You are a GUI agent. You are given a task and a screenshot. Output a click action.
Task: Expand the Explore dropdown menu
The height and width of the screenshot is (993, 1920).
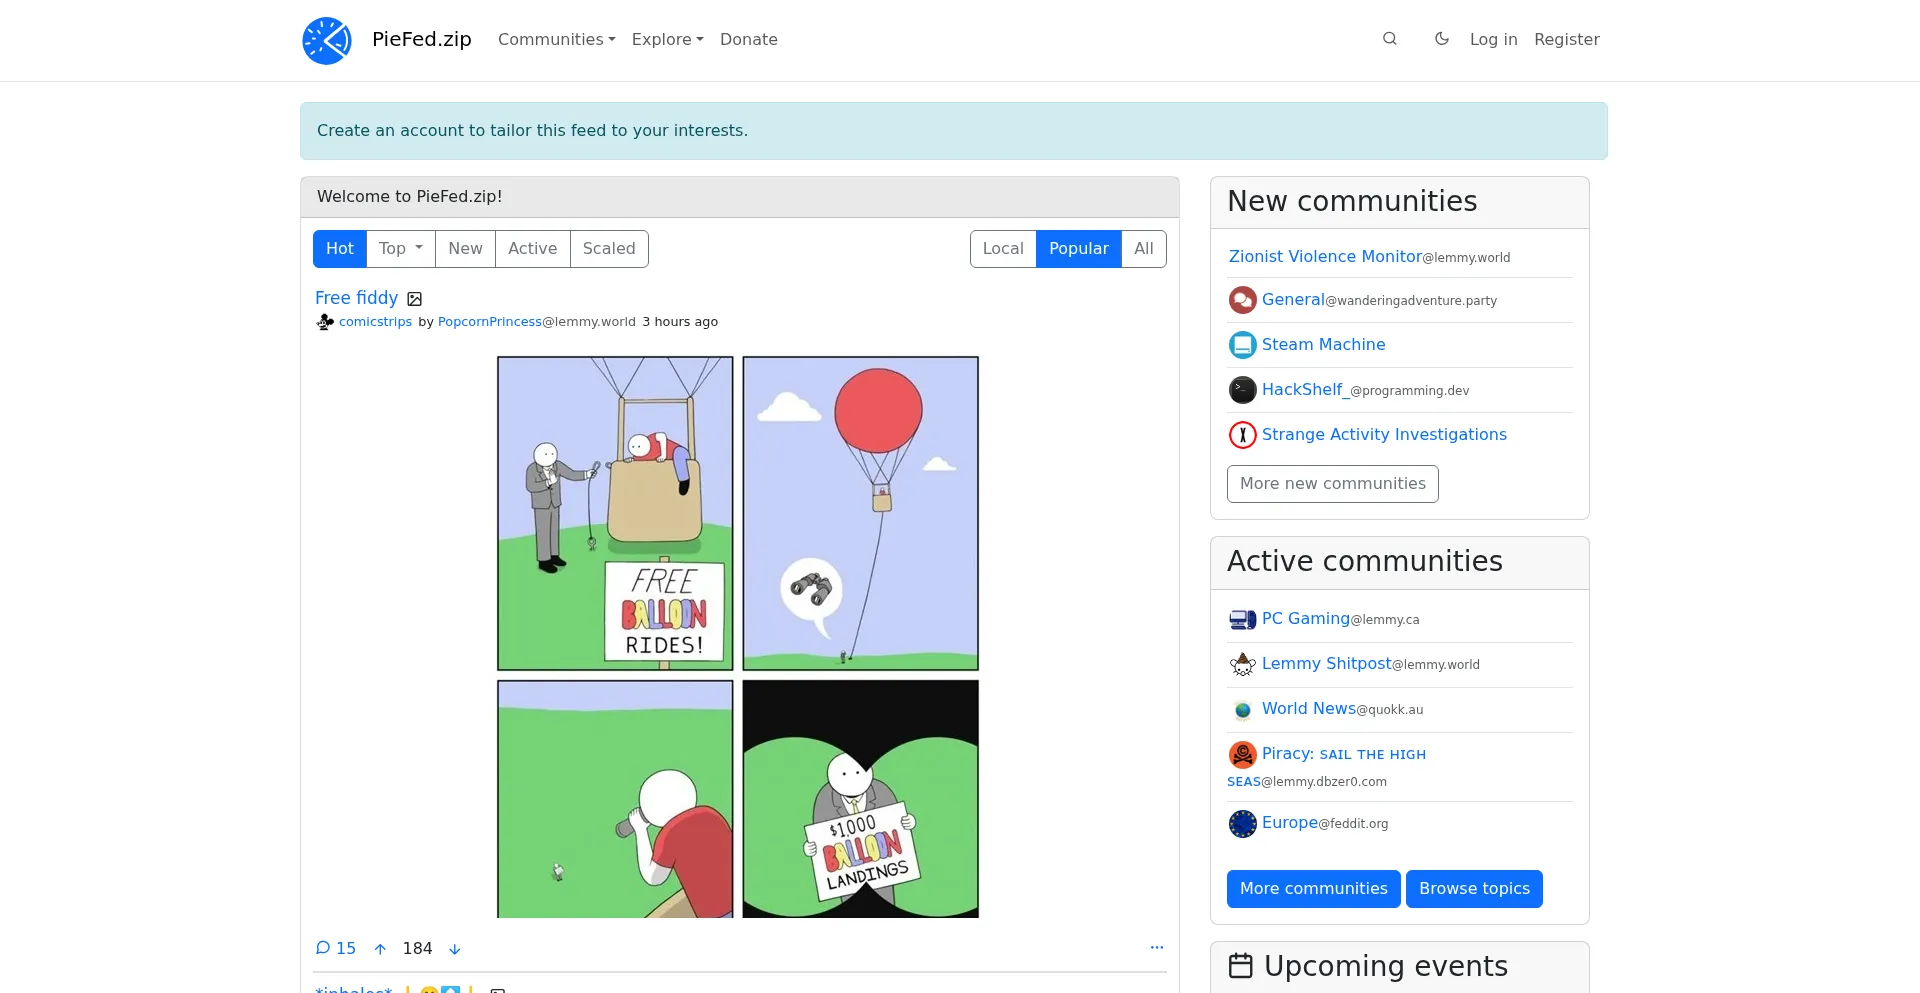[667, 39]
